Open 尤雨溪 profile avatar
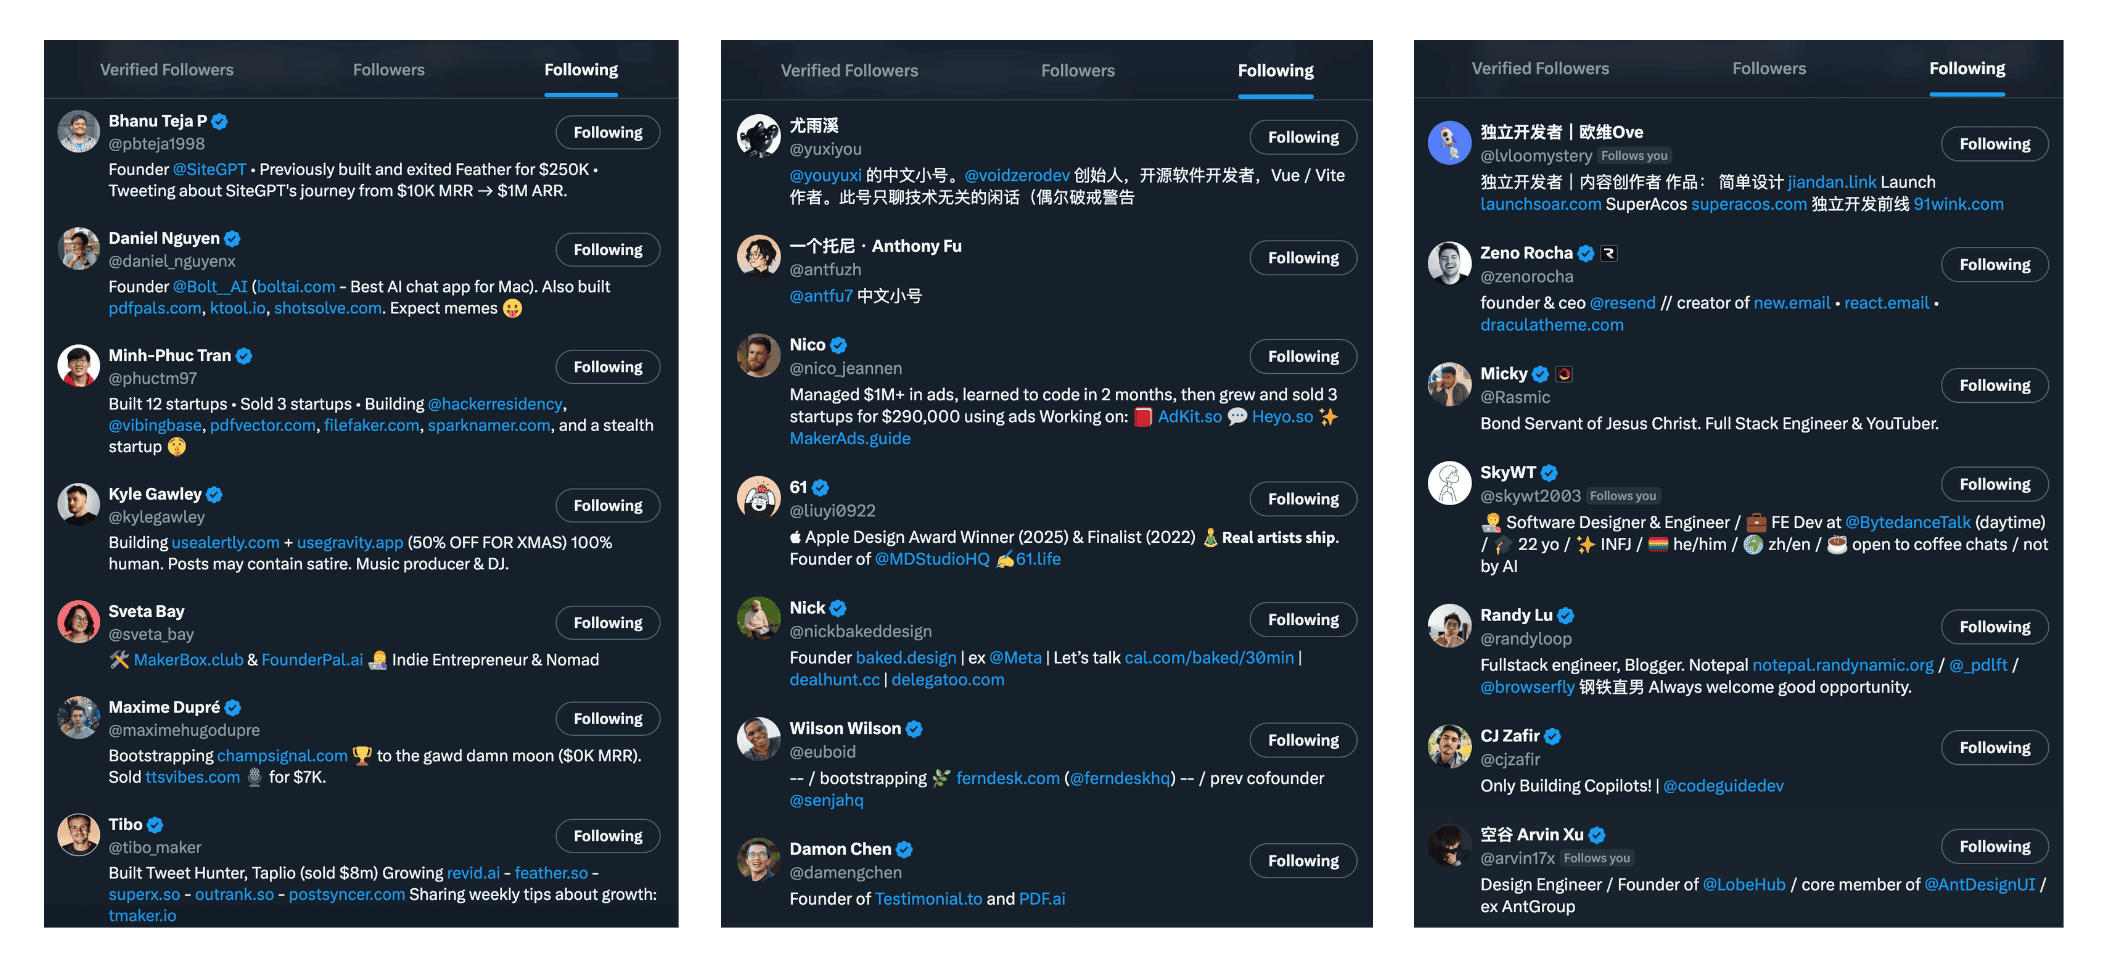 coord(758,136)
